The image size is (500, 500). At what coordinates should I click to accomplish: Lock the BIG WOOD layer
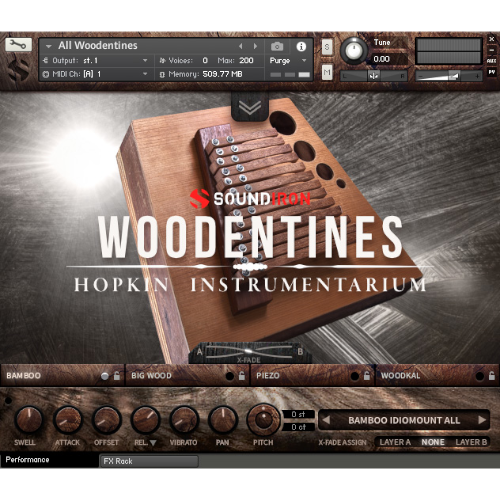[242, 376]
